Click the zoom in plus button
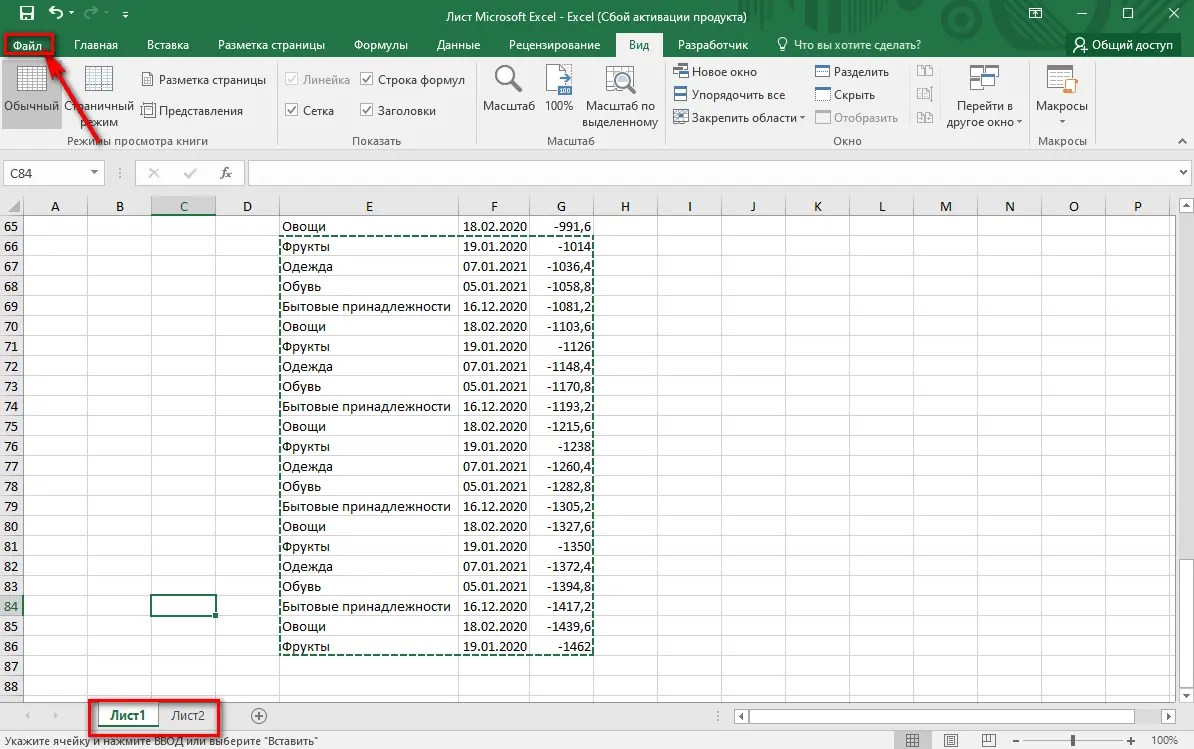This screenshot has width=1194, height=749. coord(1131,740)
